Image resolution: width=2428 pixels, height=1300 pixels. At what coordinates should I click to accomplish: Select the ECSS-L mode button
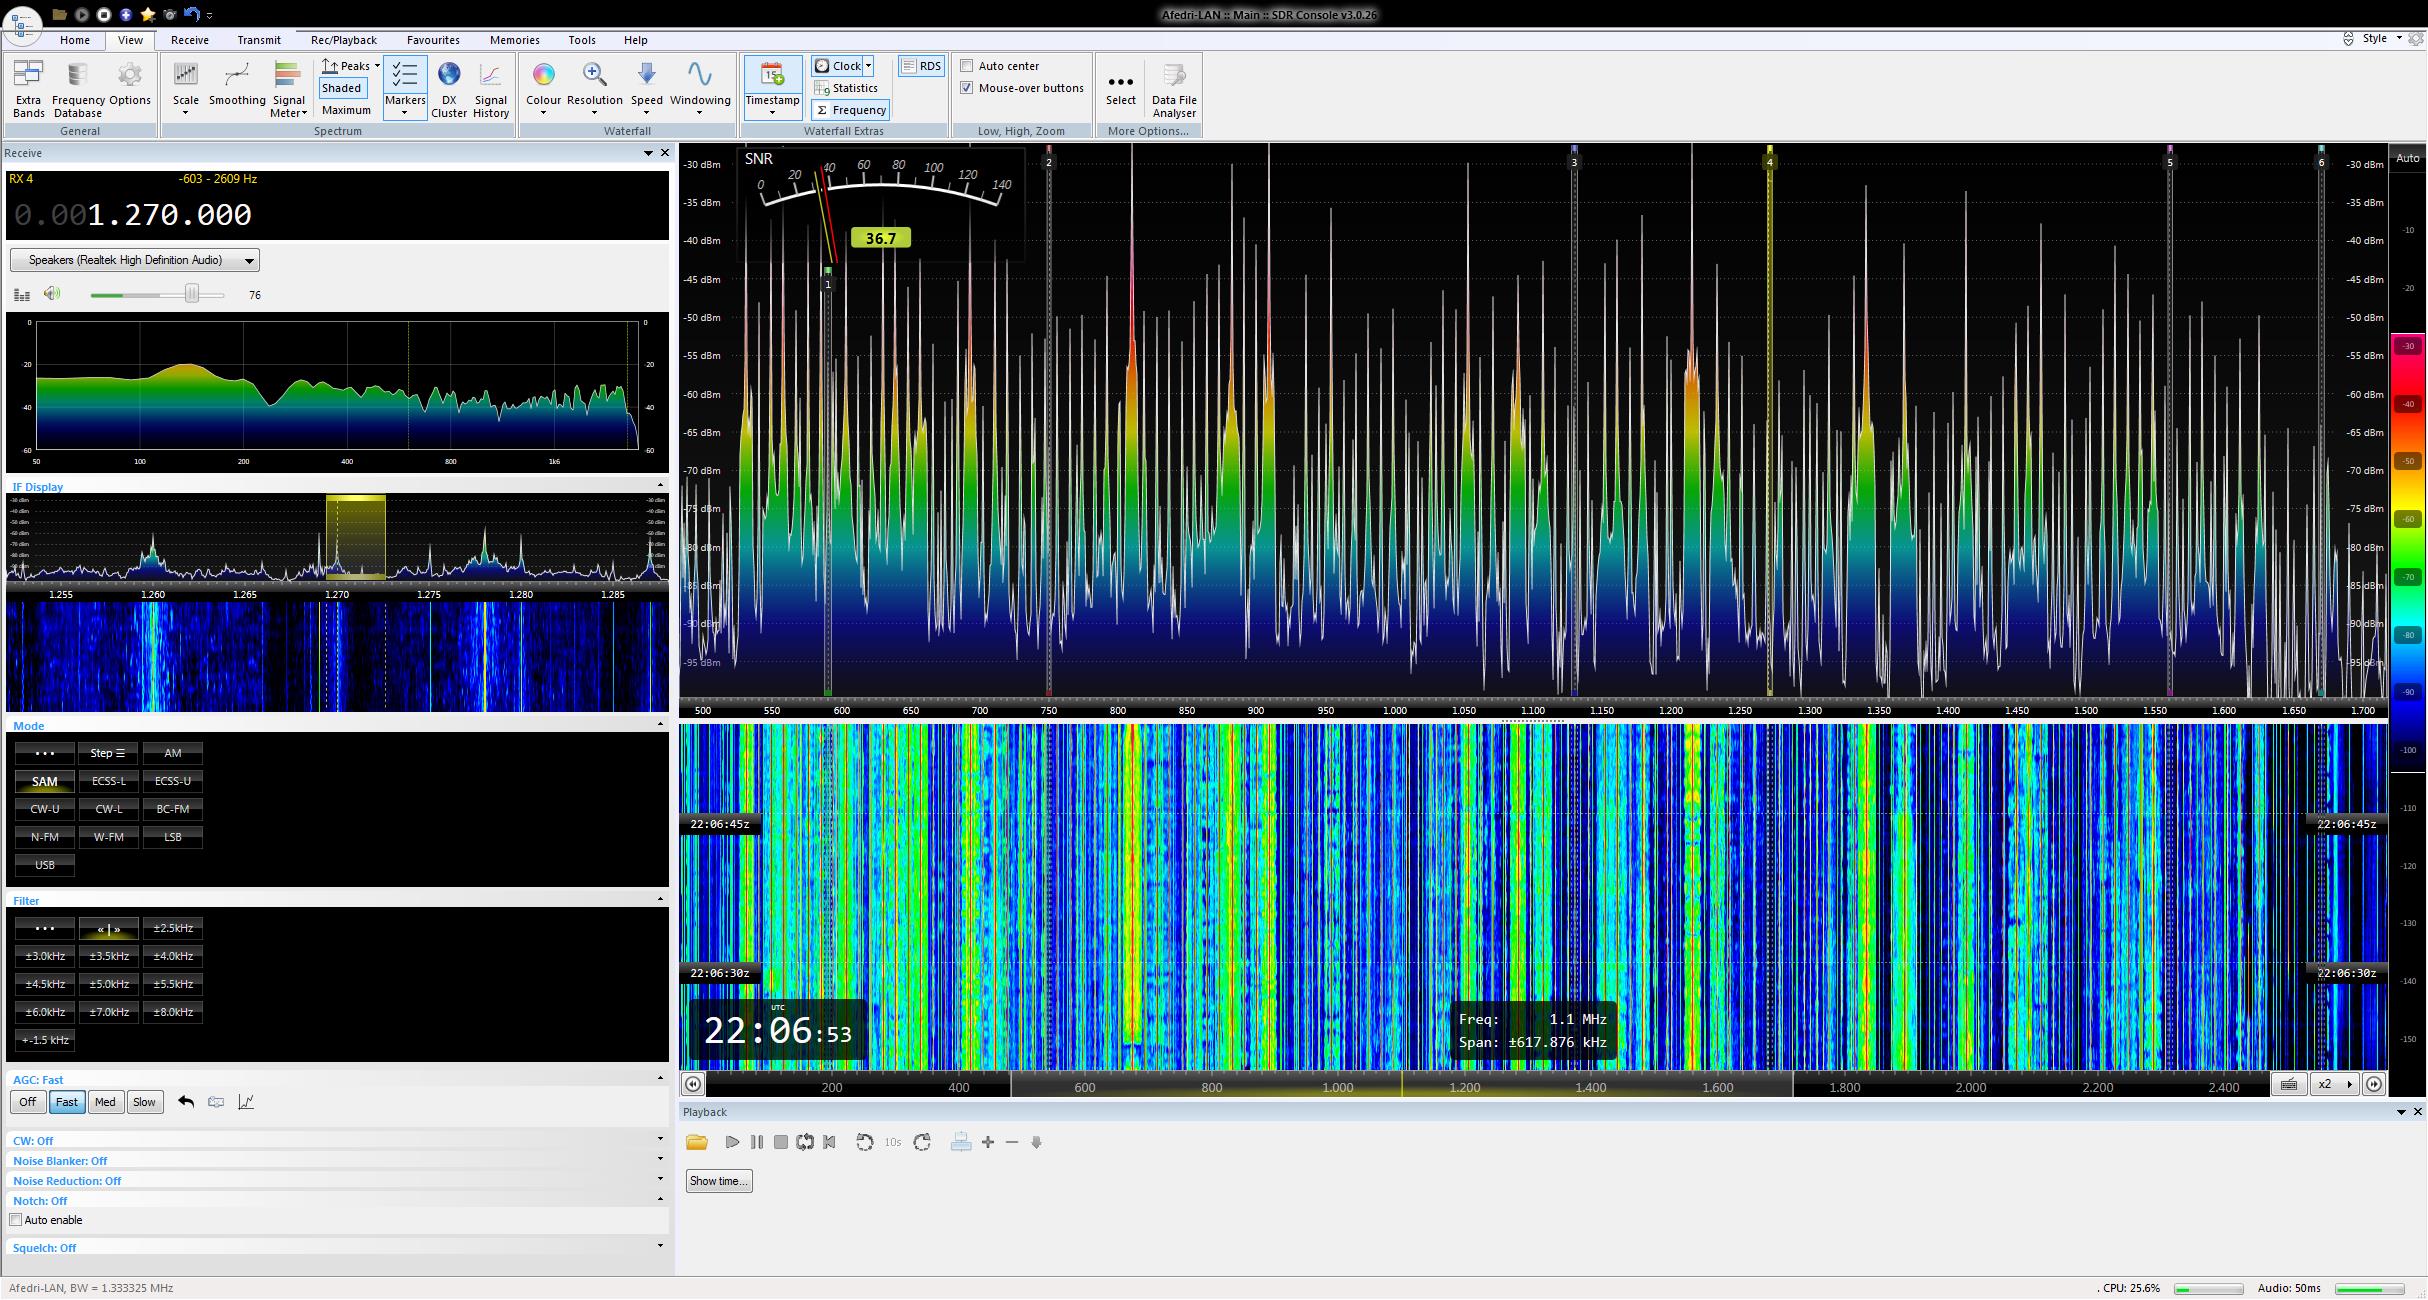click(x=109, y=781)
